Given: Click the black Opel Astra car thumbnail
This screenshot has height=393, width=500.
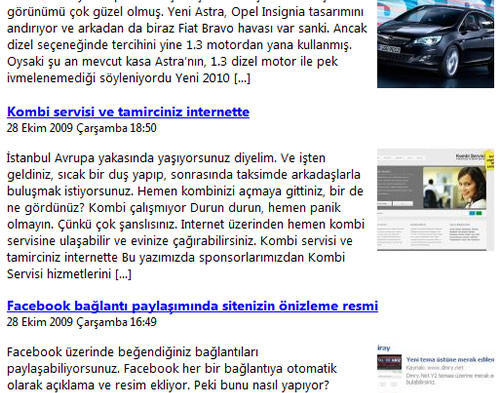Looking at the screenshot, I should pyautogui.click(x=435, y=44).
